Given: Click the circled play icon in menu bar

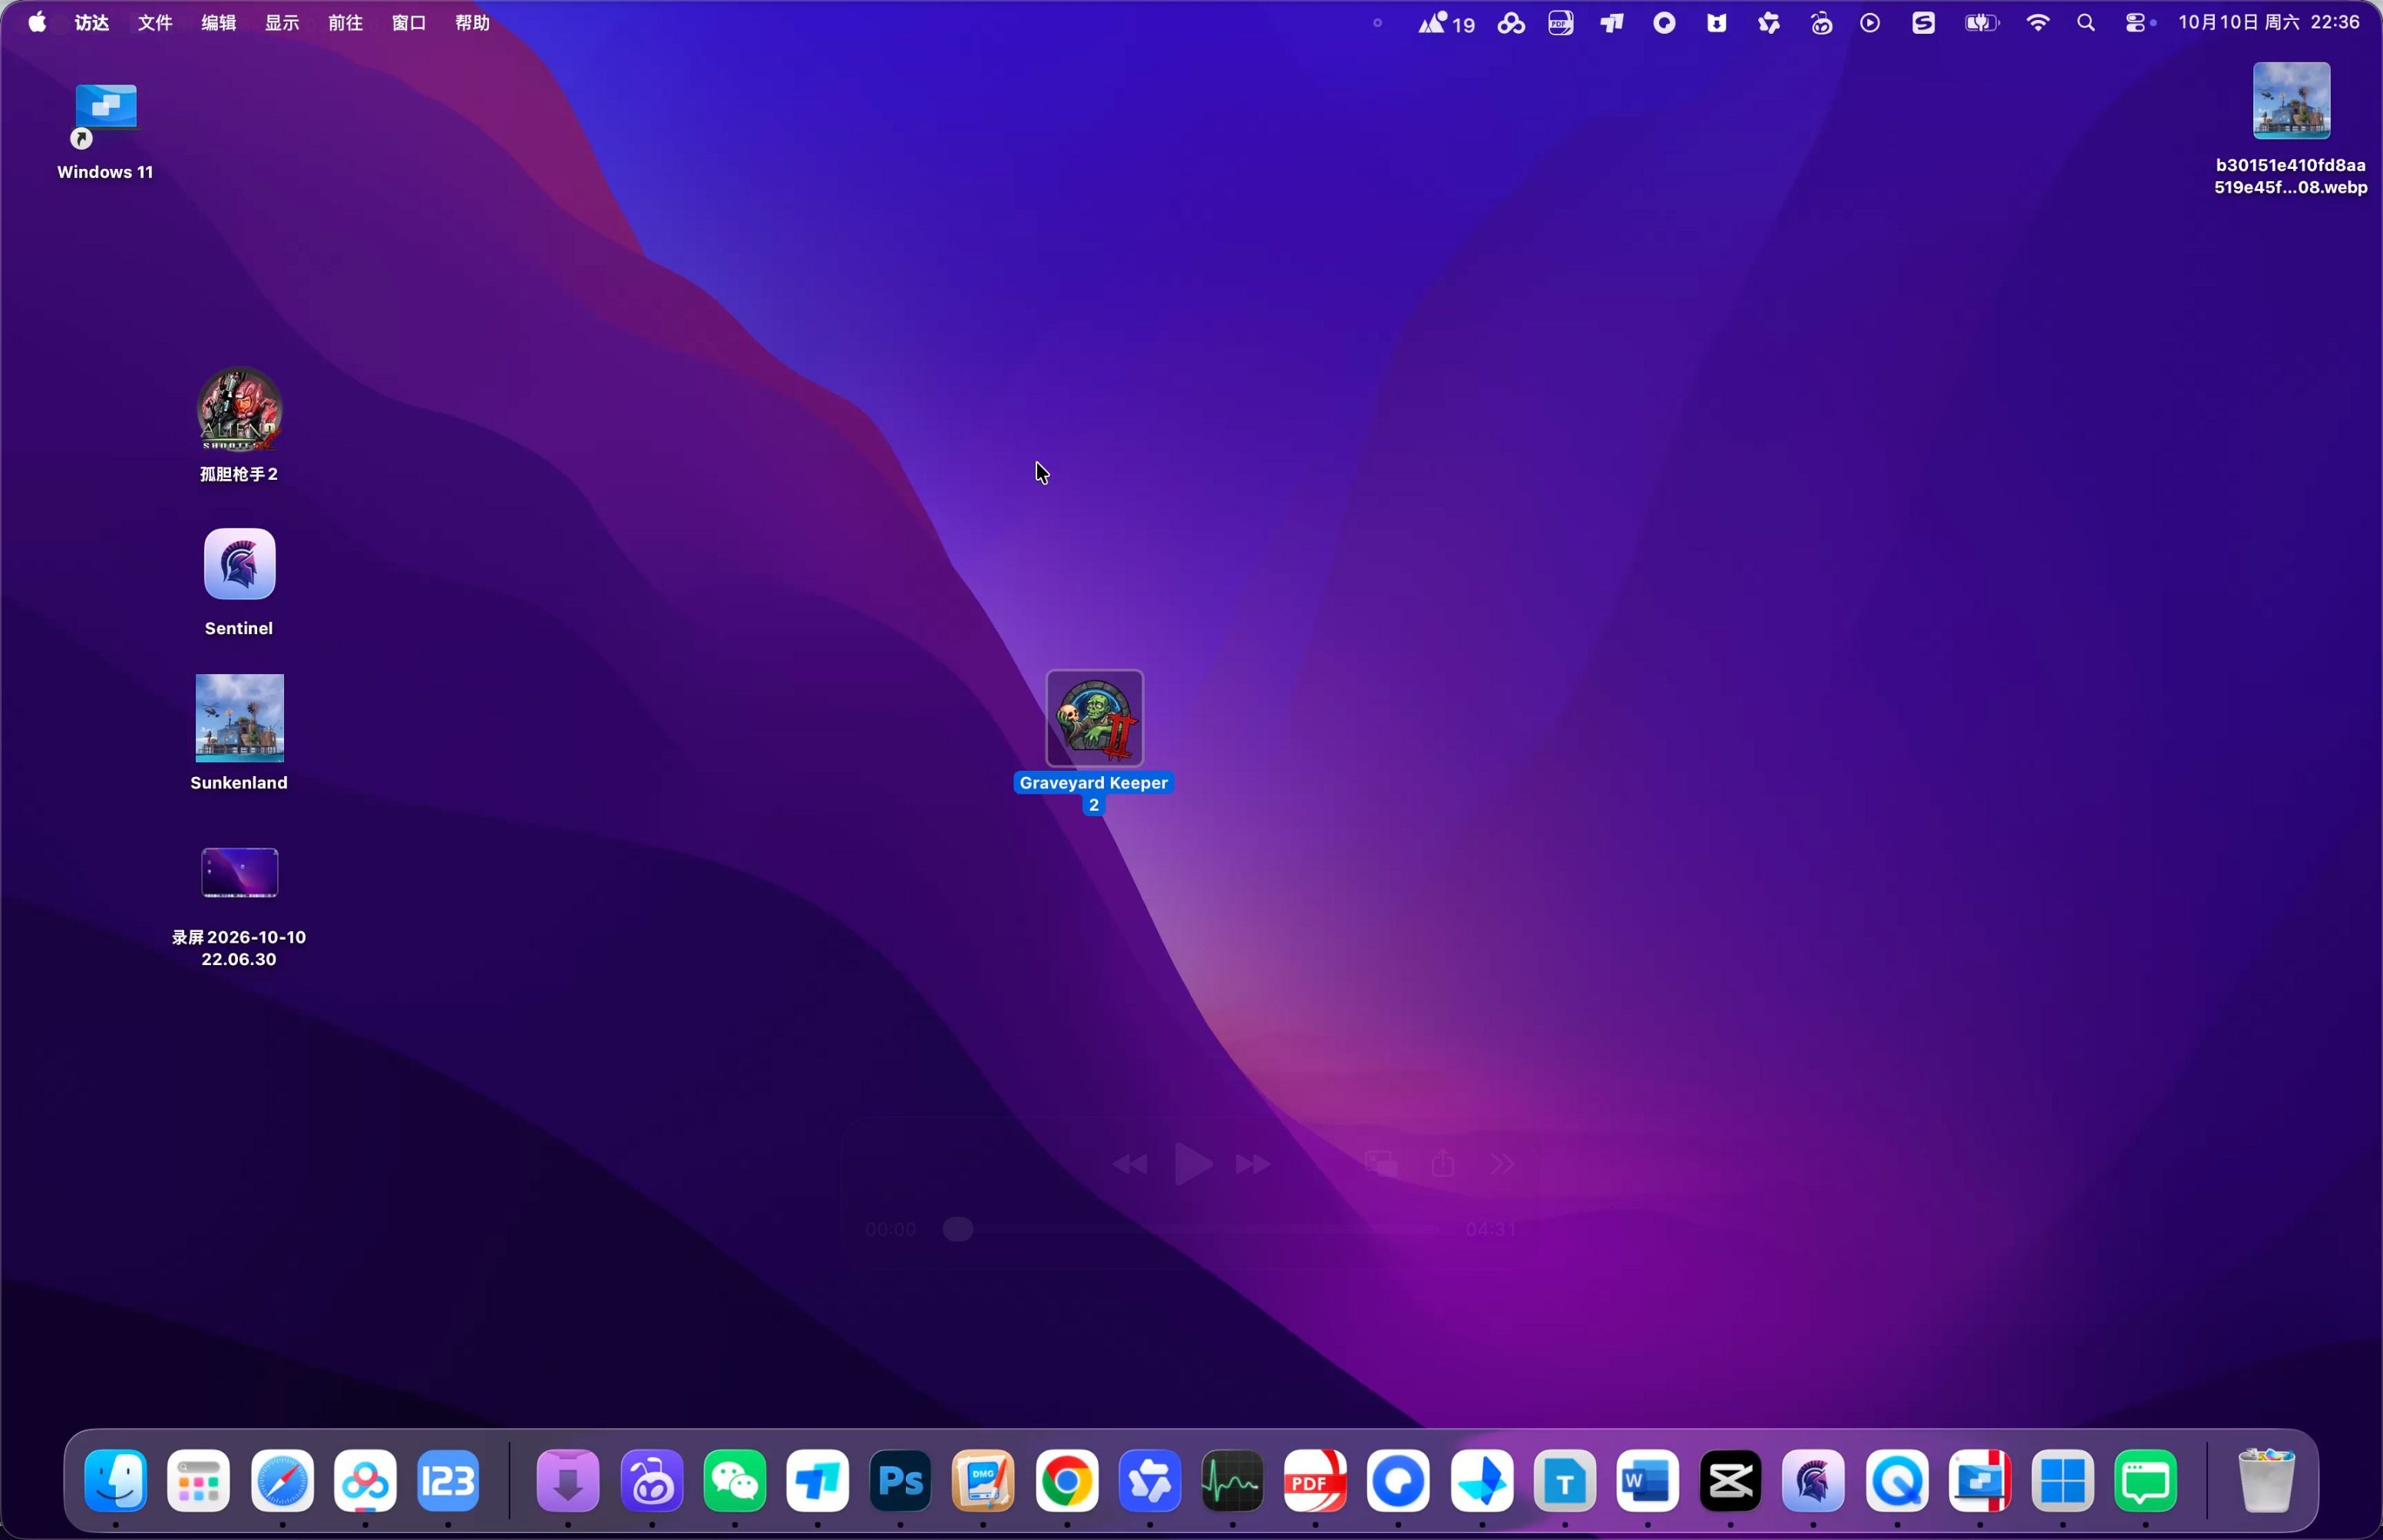Looking at the screenshot, I should [x=1870, y=22].
